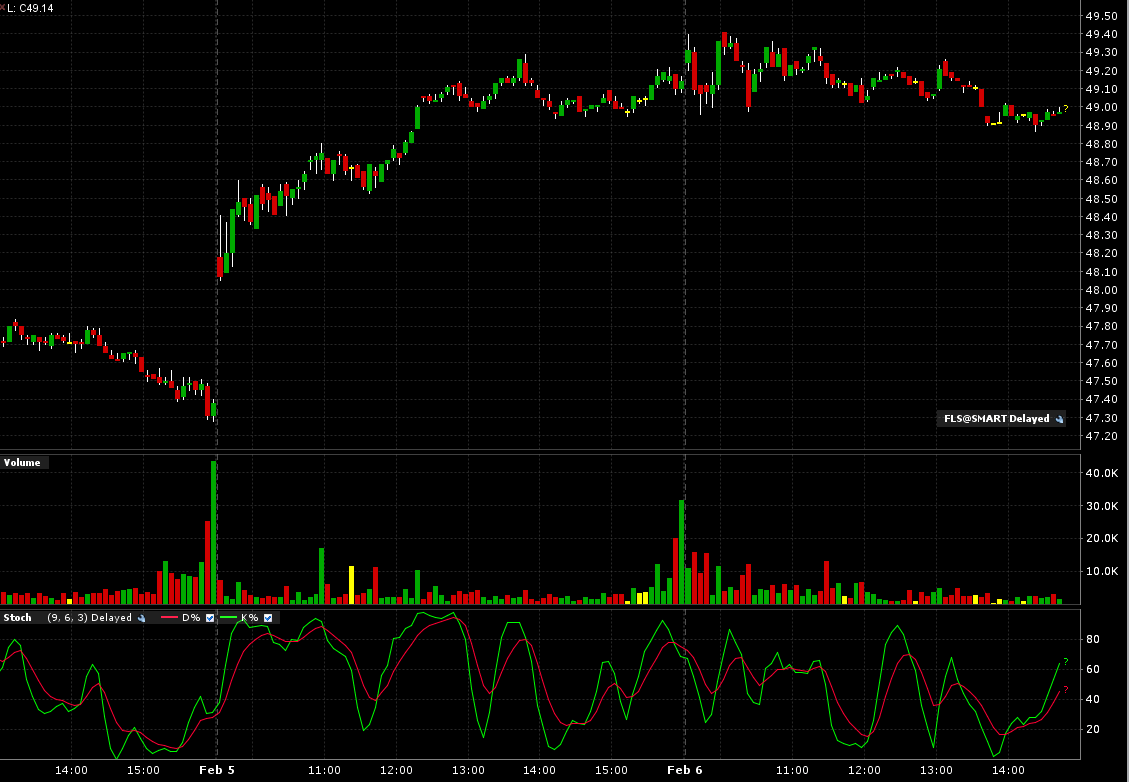The width and height of the screenshot is (1129, 782).
Task: Click the 48.00 price axis label
Action: [1102, 290]
